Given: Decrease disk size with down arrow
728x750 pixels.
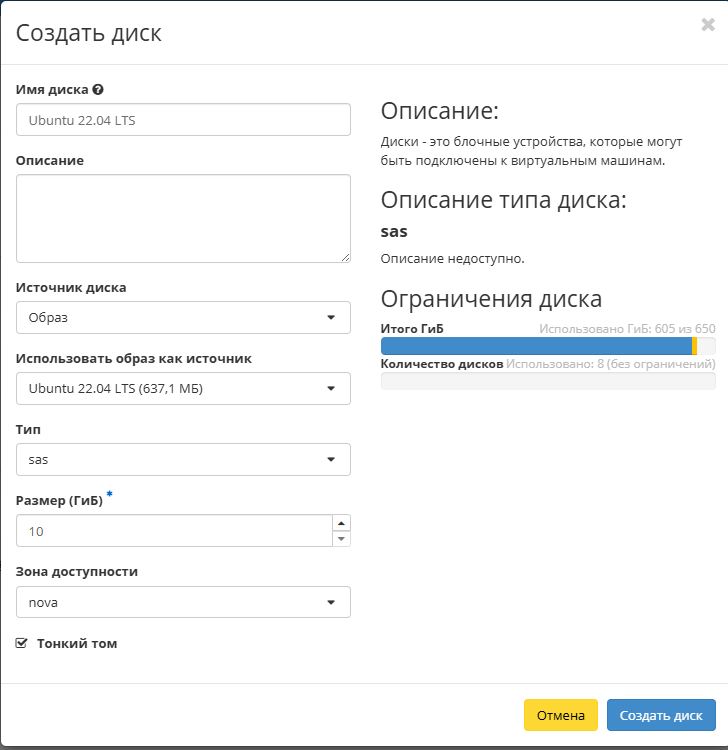Looking at the screenshot, I should click(341, 539).
